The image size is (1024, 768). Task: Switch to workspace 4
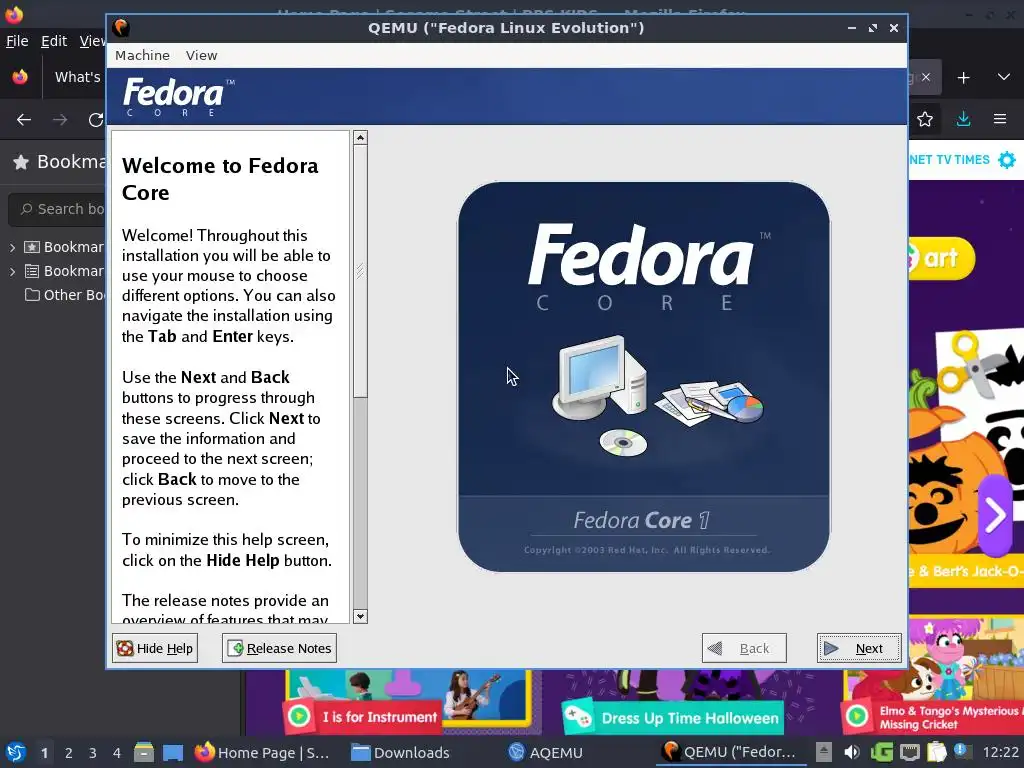click(116, 753)
